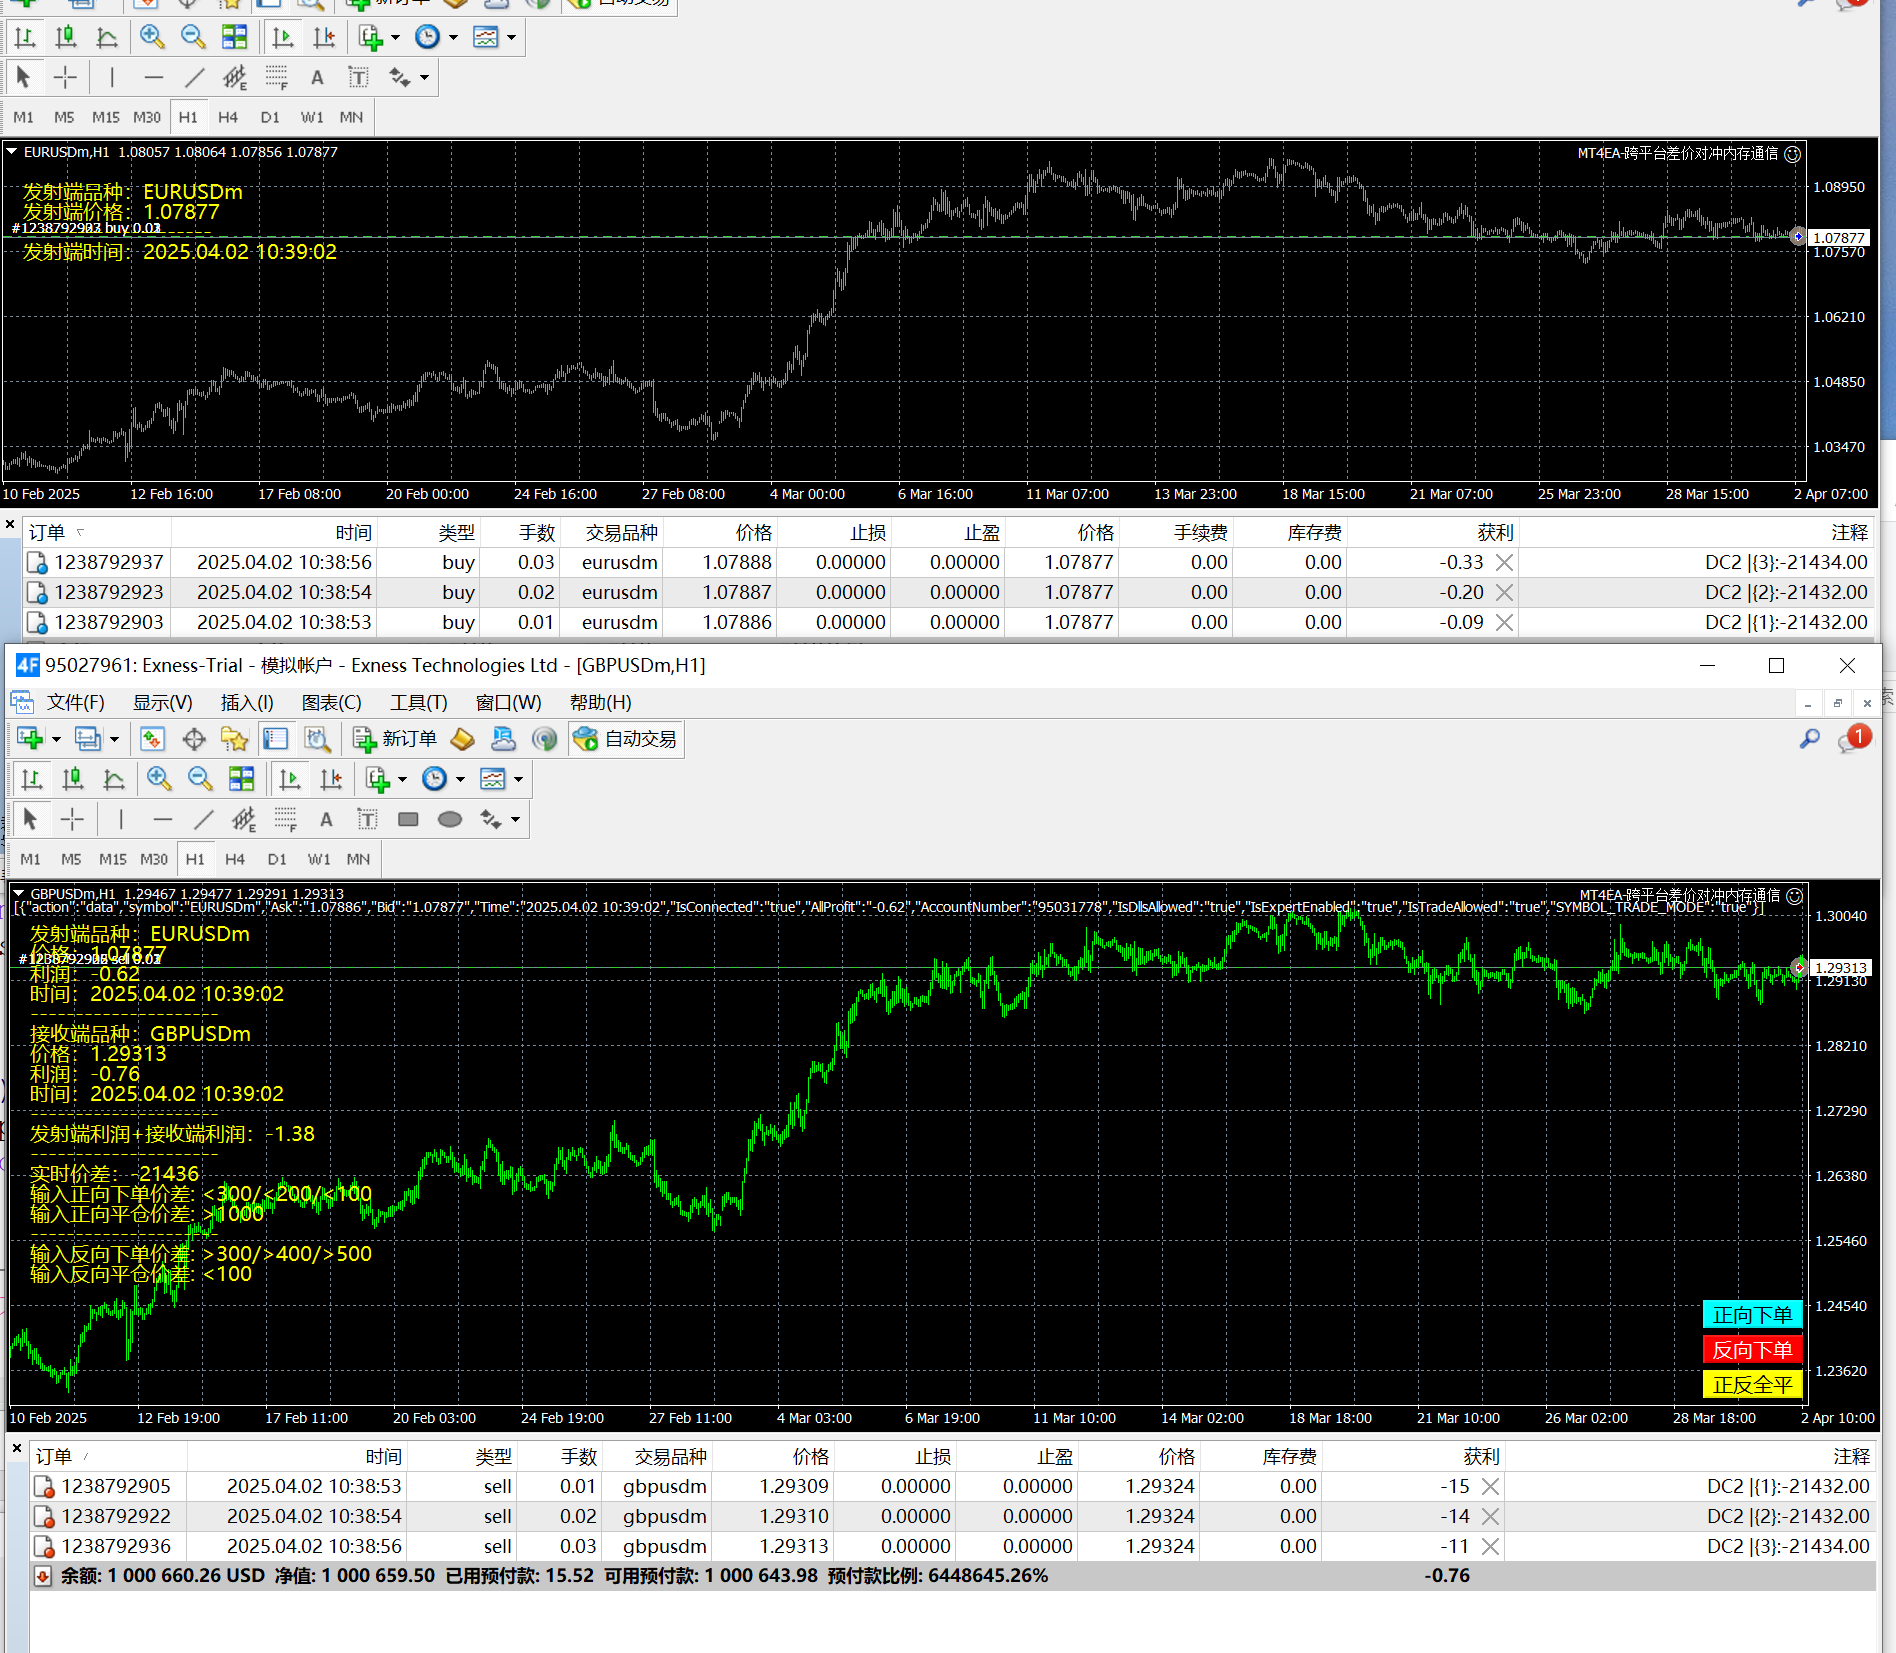Select order row 1238792922
This screenshot has width=1896, height=1653.
[952, 1516]
